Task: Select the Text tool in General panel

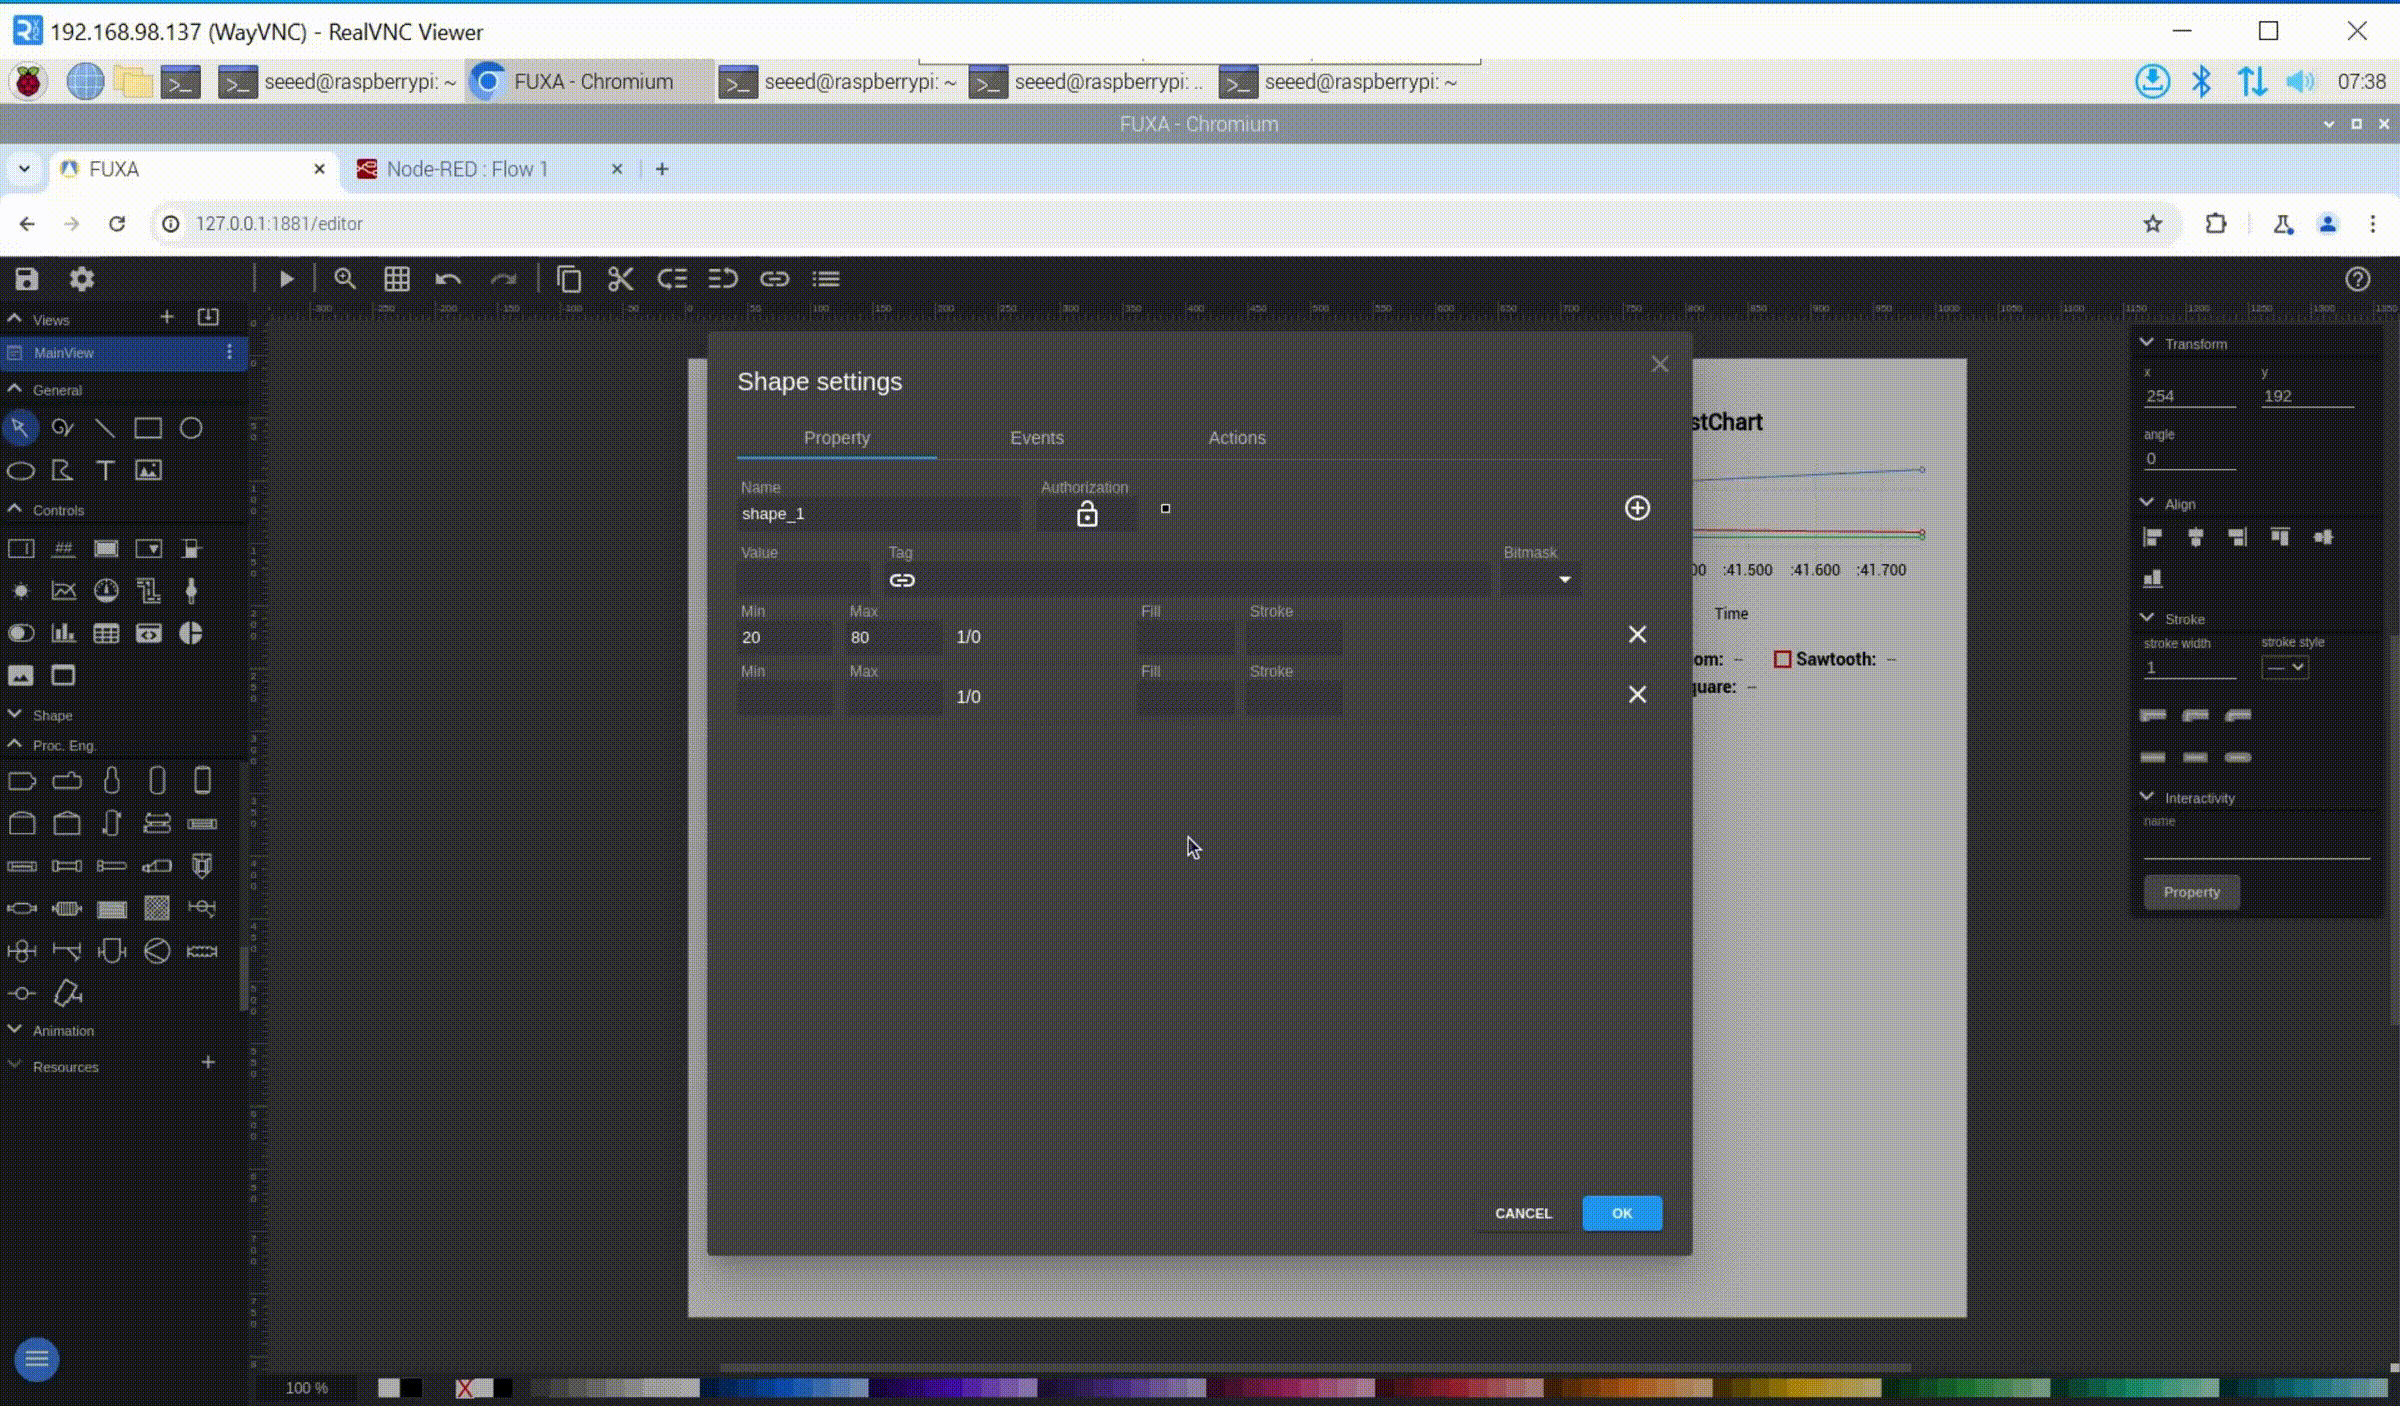Action: pos(105,470)
